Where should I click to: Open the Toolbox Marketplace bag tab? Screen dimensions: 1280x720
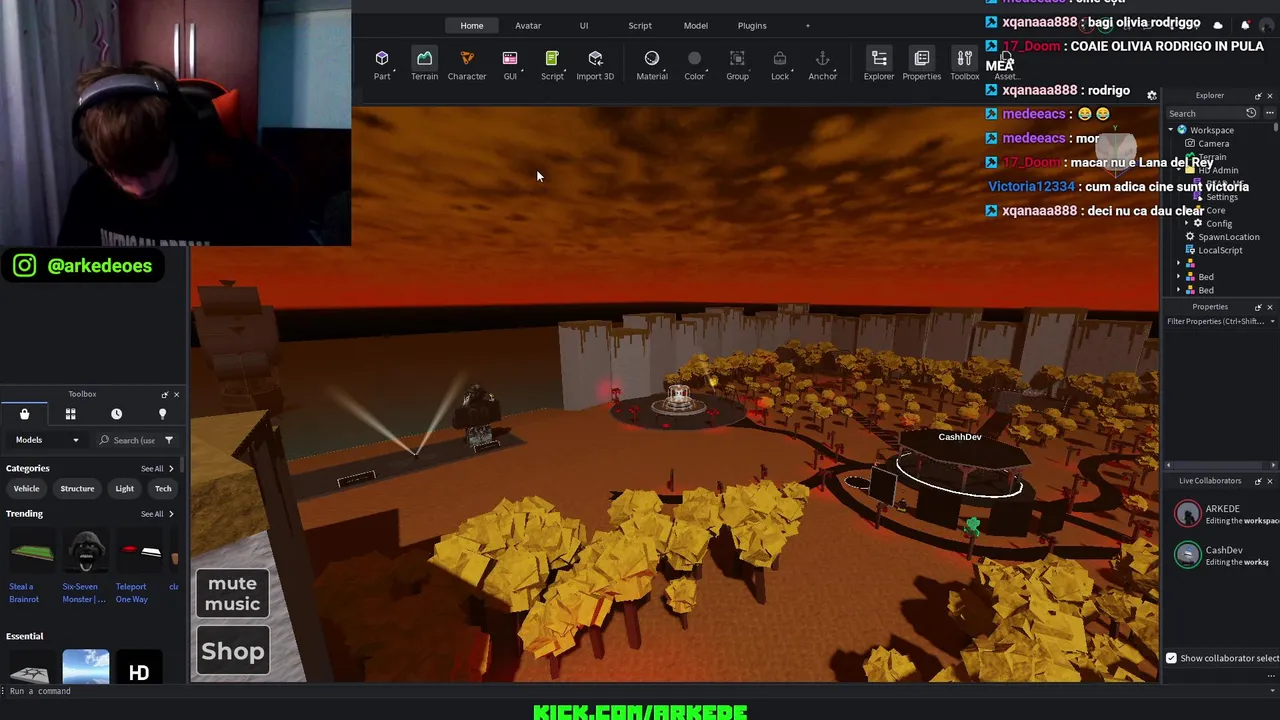pos(24,414)
